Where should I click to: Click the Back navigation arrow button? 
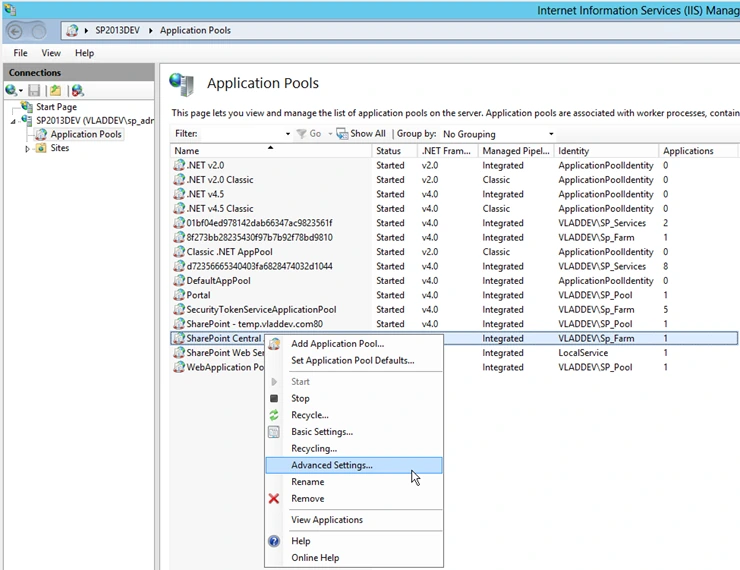tap(15, 32)
